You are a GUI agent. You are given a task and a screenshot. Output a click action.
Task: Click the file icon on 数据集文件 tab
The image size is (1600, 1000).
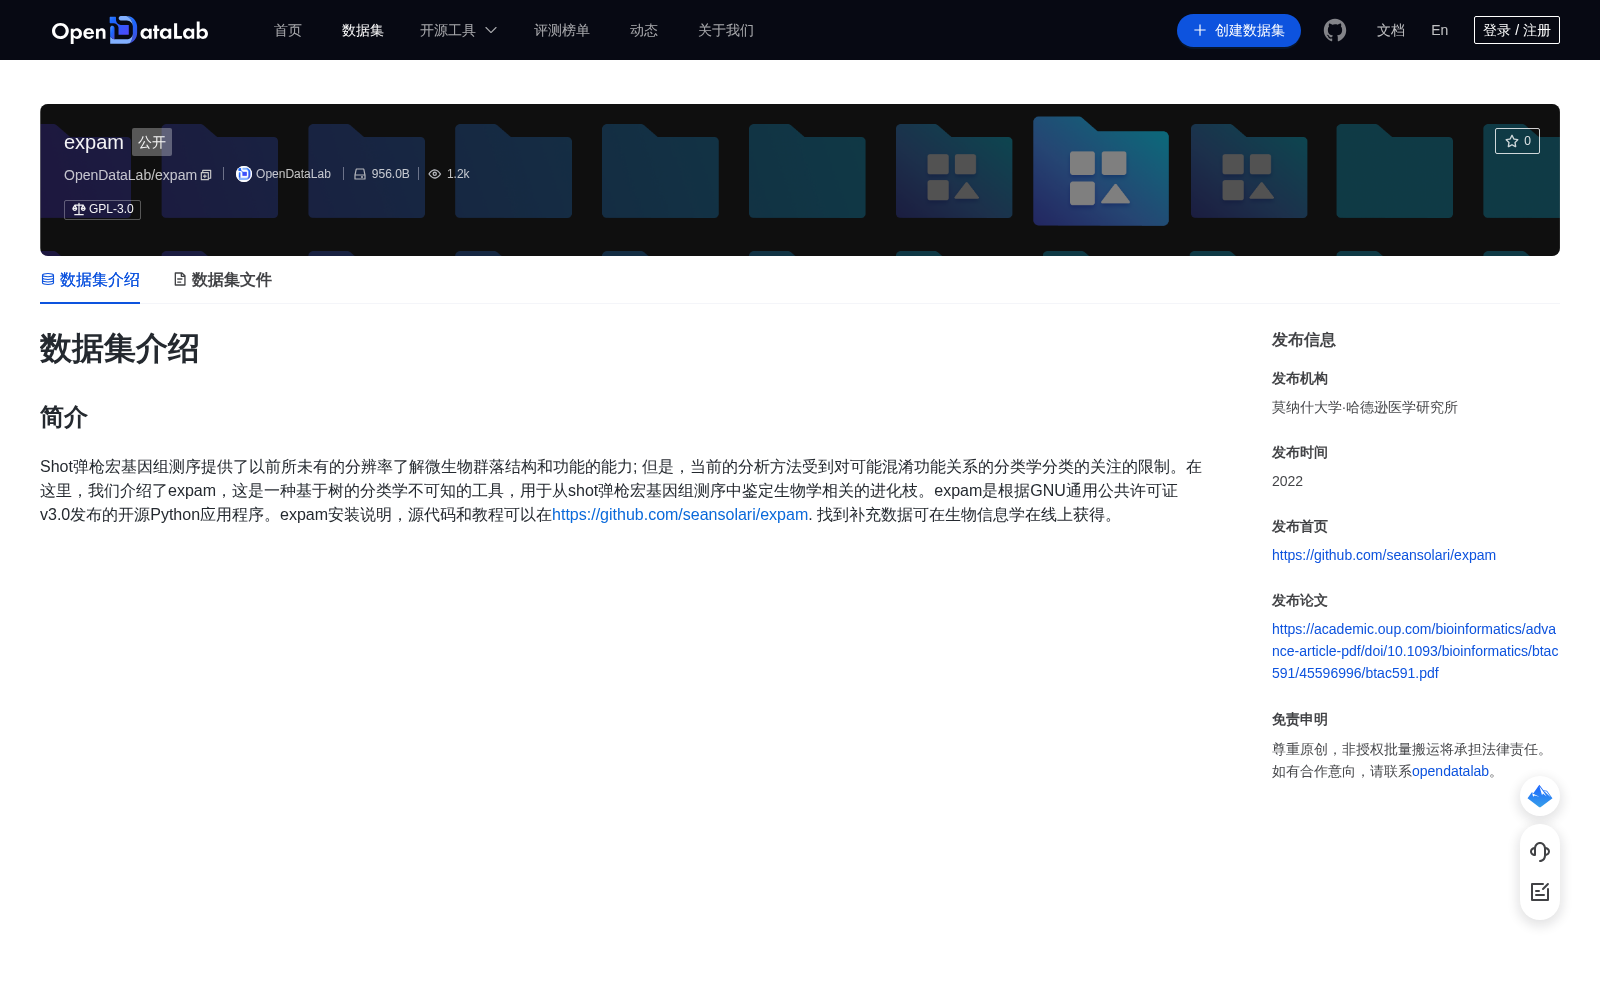point(180,279)
